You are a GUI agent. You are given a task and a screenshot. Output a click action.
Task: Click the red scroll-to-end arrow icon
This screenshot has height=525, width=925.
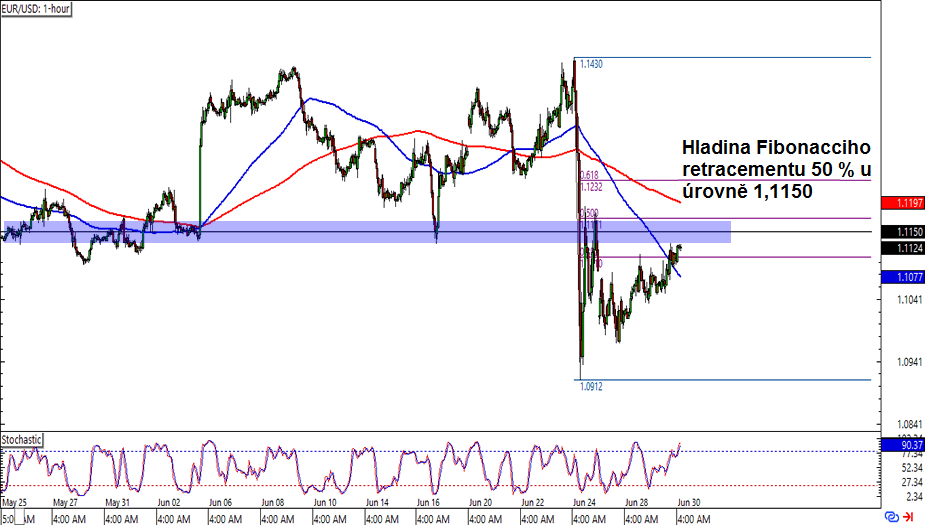tap(908, 517)
